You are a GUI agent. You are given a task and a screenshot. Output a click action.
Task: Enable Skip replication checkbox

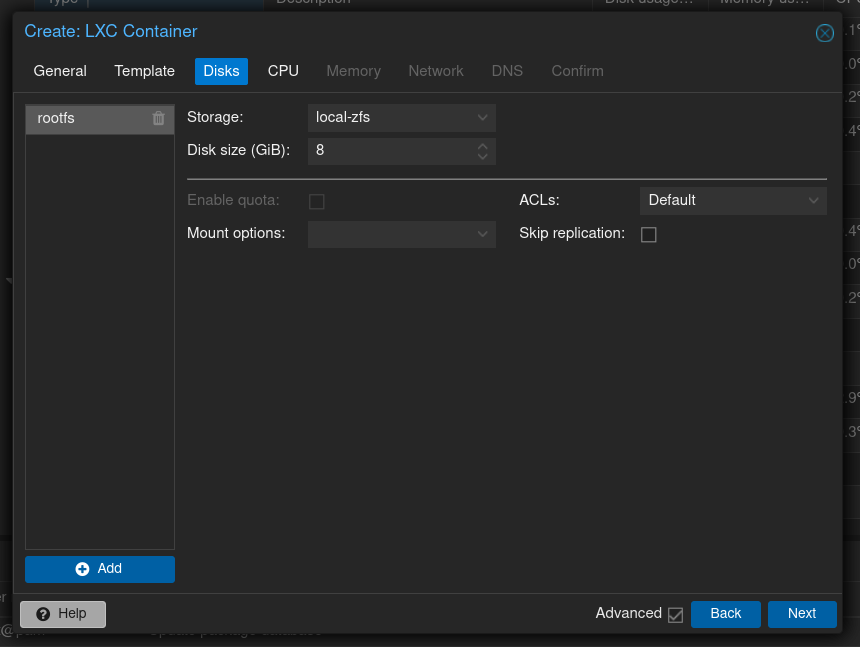pos(649,234)
